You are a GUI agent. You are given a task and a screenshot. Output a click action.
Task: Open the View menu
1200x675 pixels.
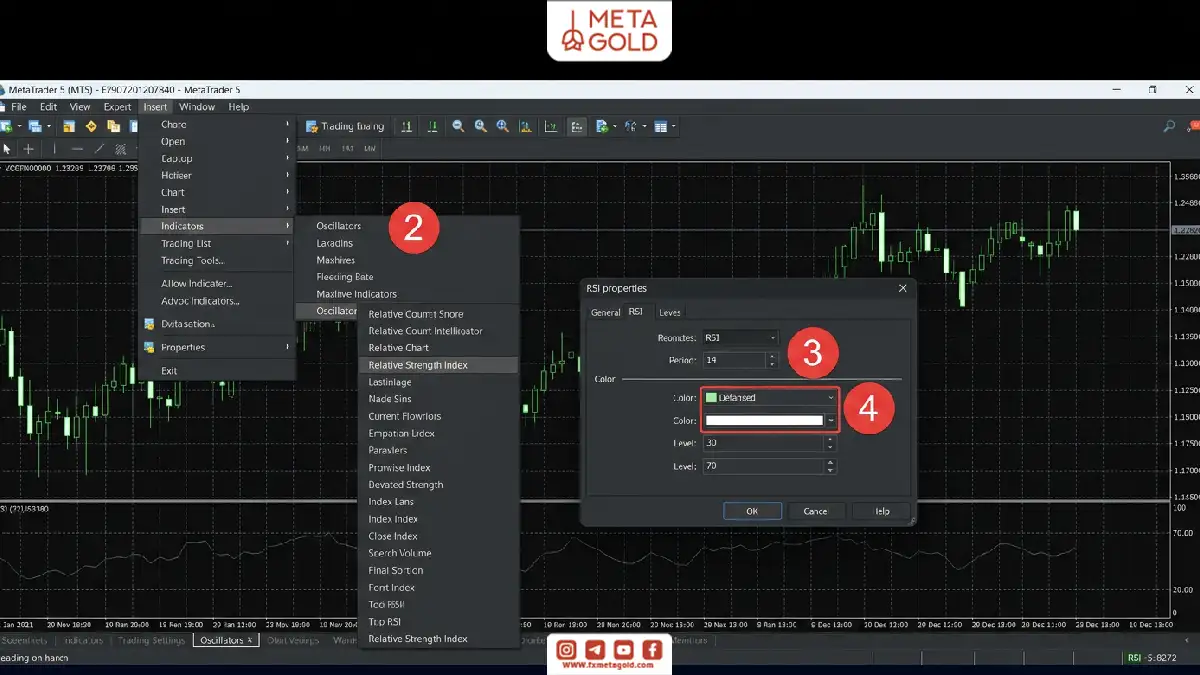point(80,107)
